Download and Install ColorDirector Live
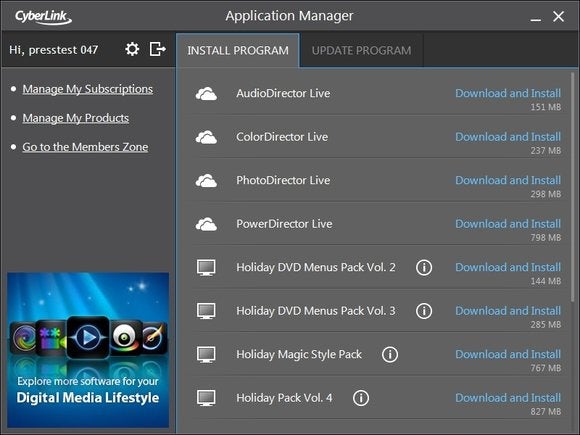Screen dimensions: 580x435 tap(508, 137)
